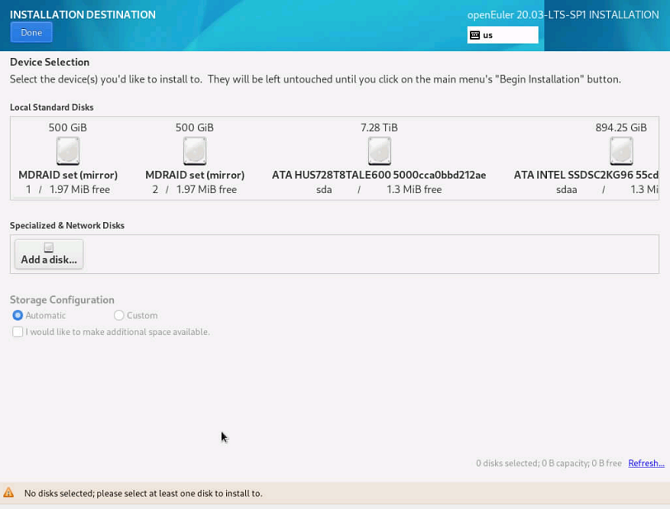Click the 'us' keyboard layout indicator

[488, 35]
